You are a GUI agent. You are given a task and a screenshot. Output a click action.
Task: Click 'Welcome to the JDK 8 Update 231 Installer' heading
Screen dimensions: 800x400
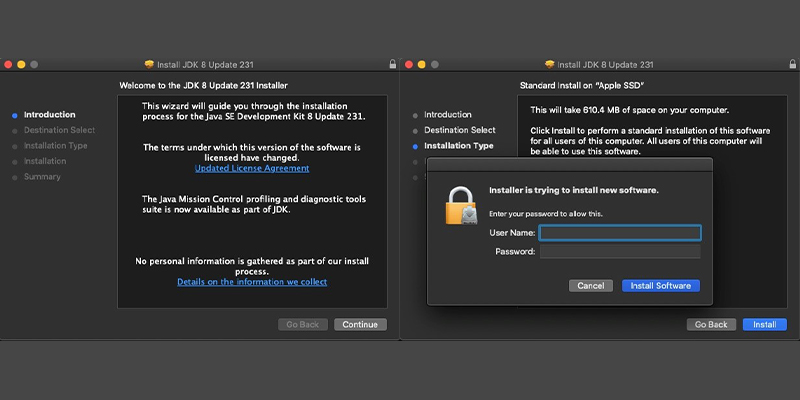(204, 85)
